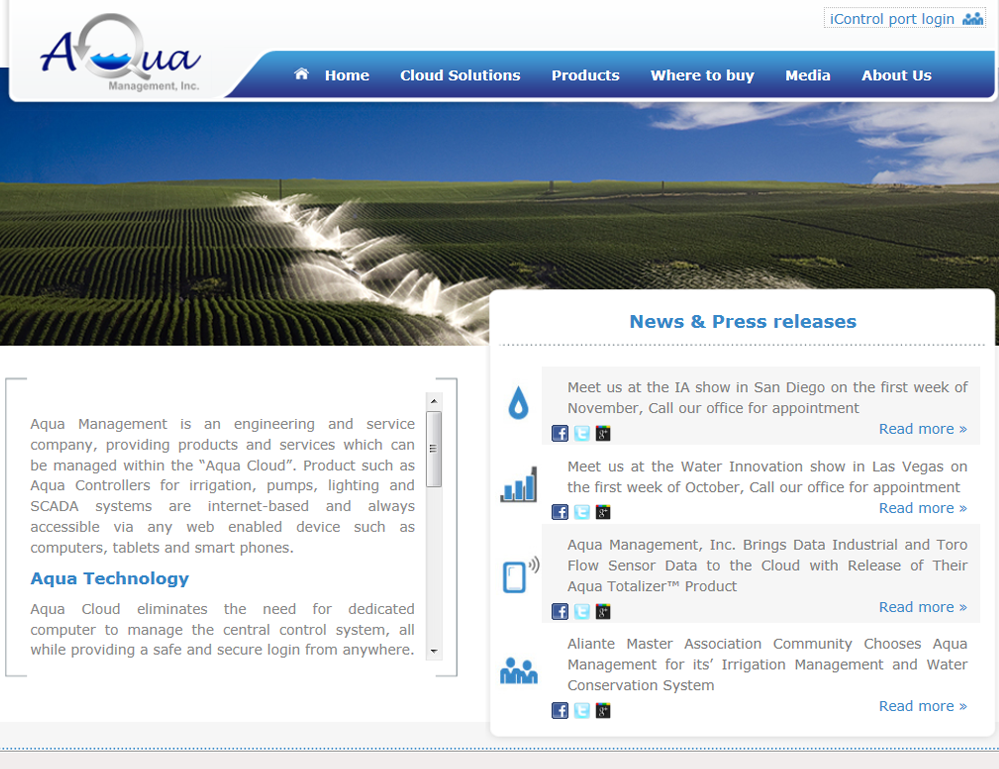The image size is (999, 769).
Task: Click the Aqua Technology heading
Action: tap(110, 579)
